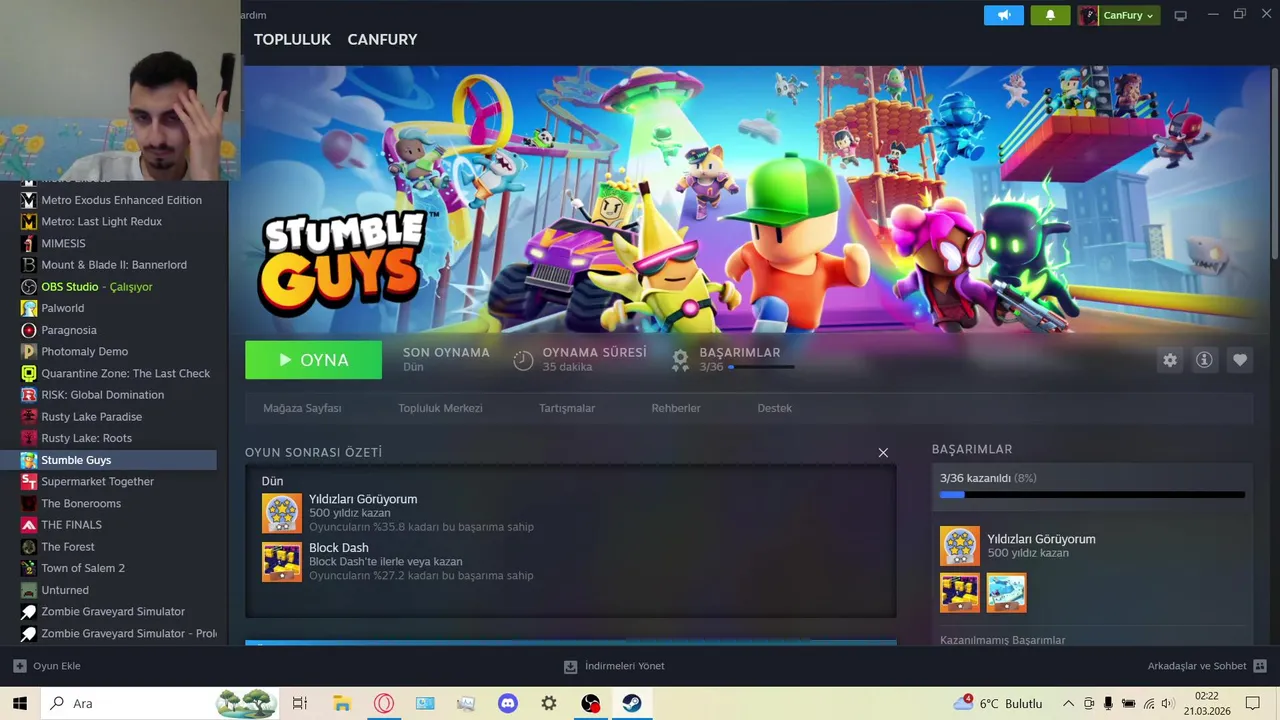1280x720 pixels.
Task: Open the Mağaza Sayfası tab
Action: (302, 408)
